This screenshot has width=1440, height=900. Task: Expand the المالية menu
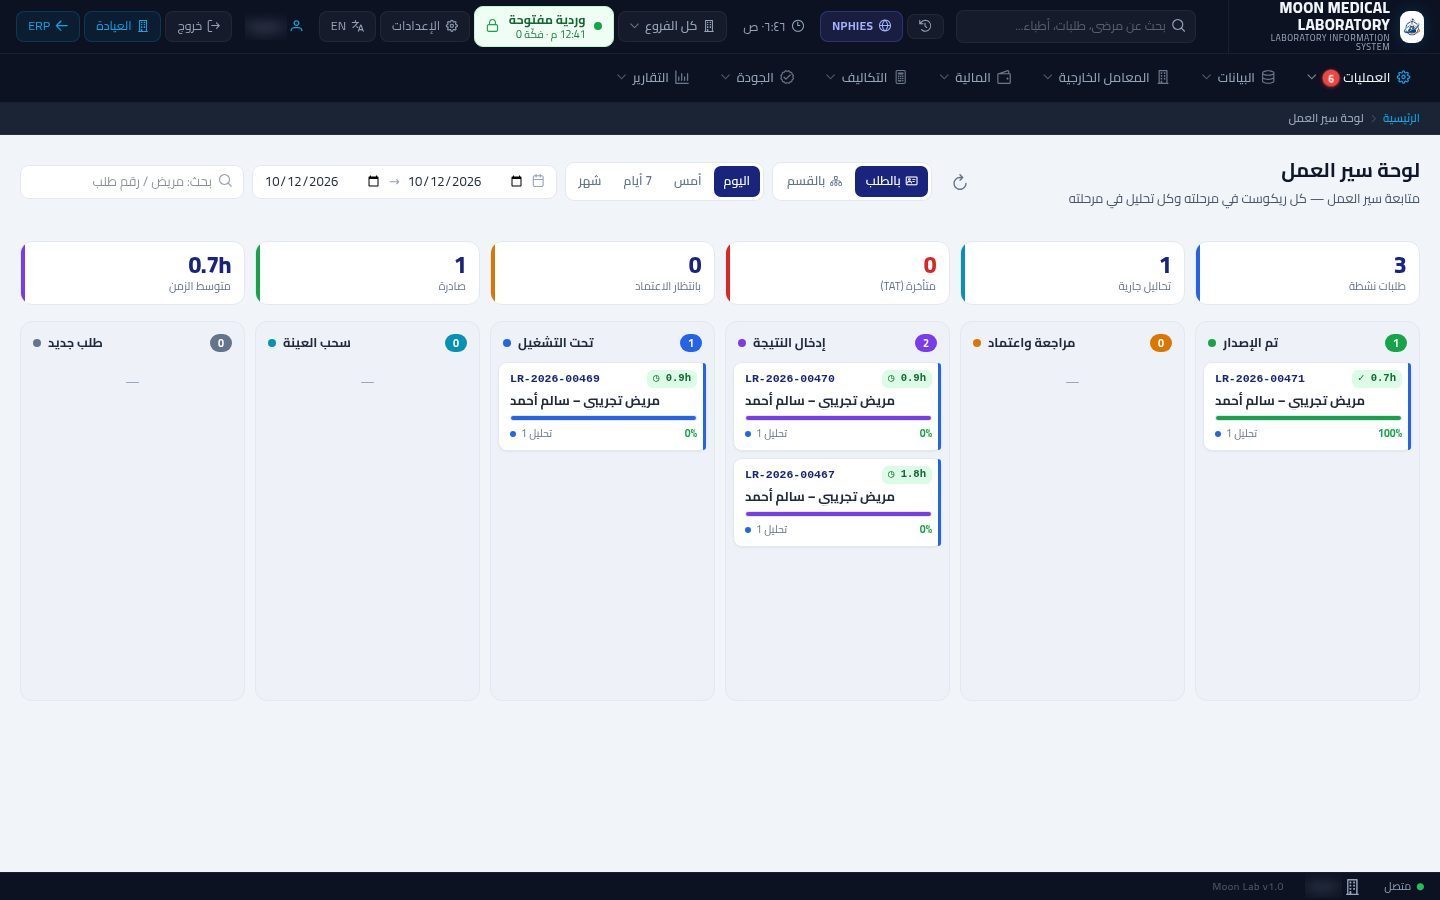coord(975,78)
